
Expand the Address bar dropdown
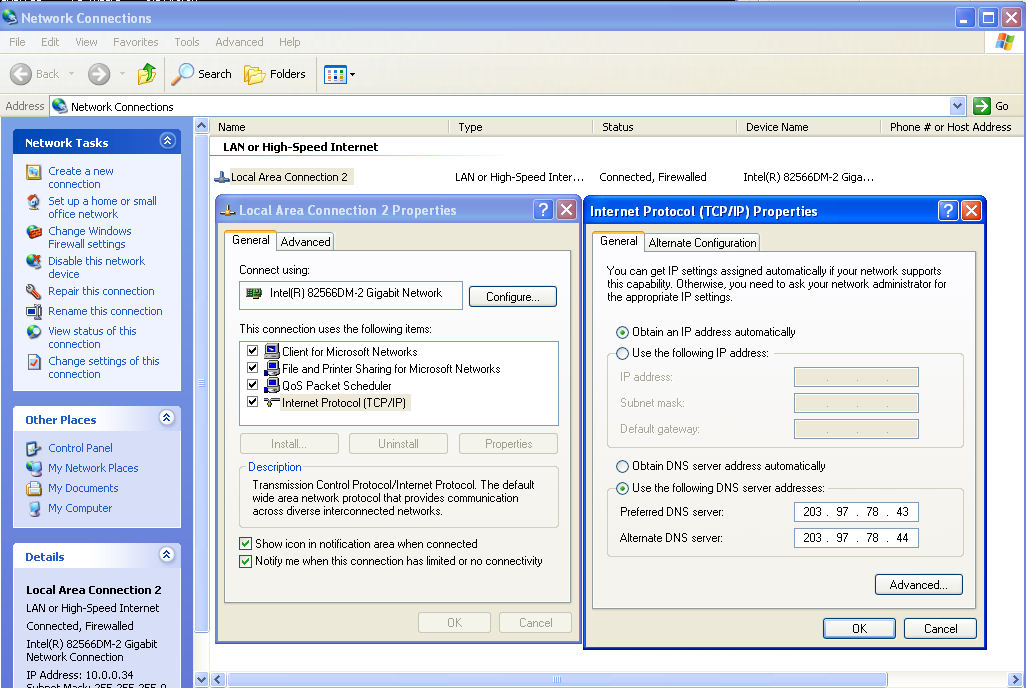click(x=957, y=106)
